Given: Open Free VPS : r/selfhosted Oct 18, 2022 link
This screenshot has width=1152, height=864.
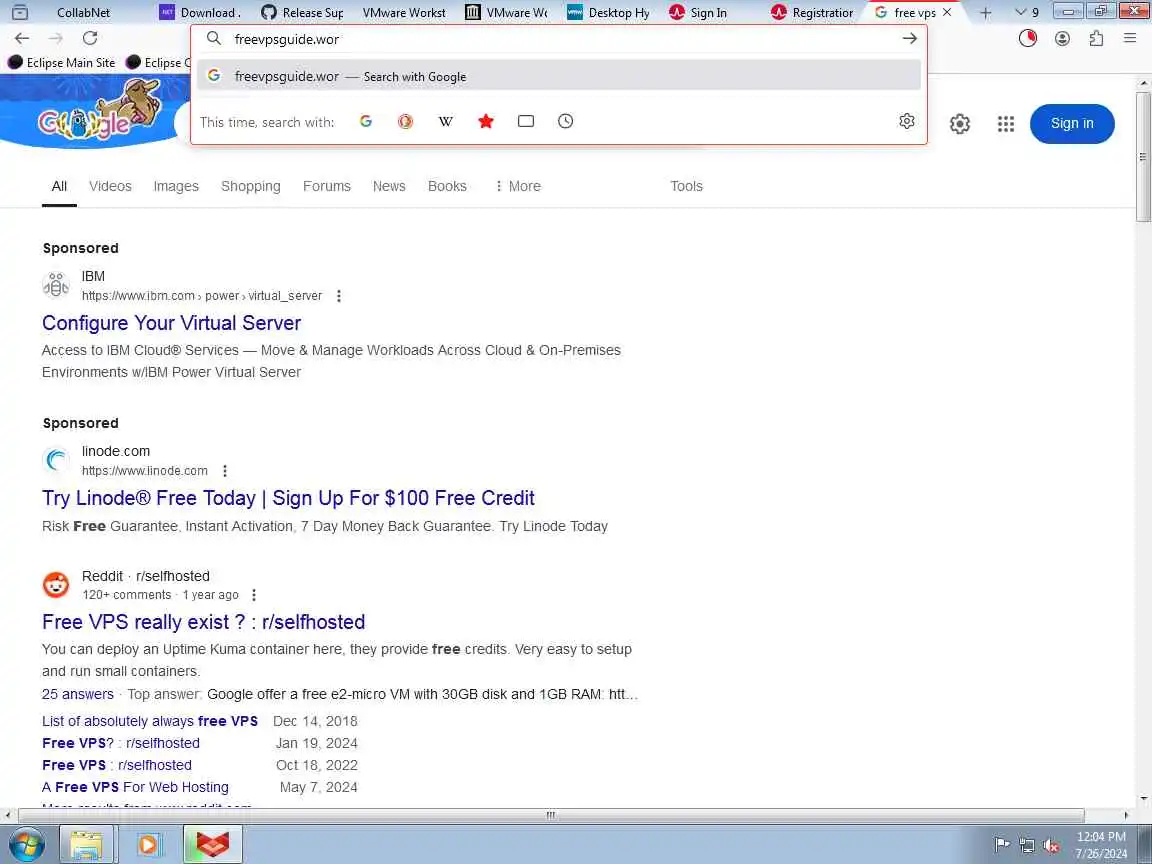Looking at the screenshot, I should 117,766.
